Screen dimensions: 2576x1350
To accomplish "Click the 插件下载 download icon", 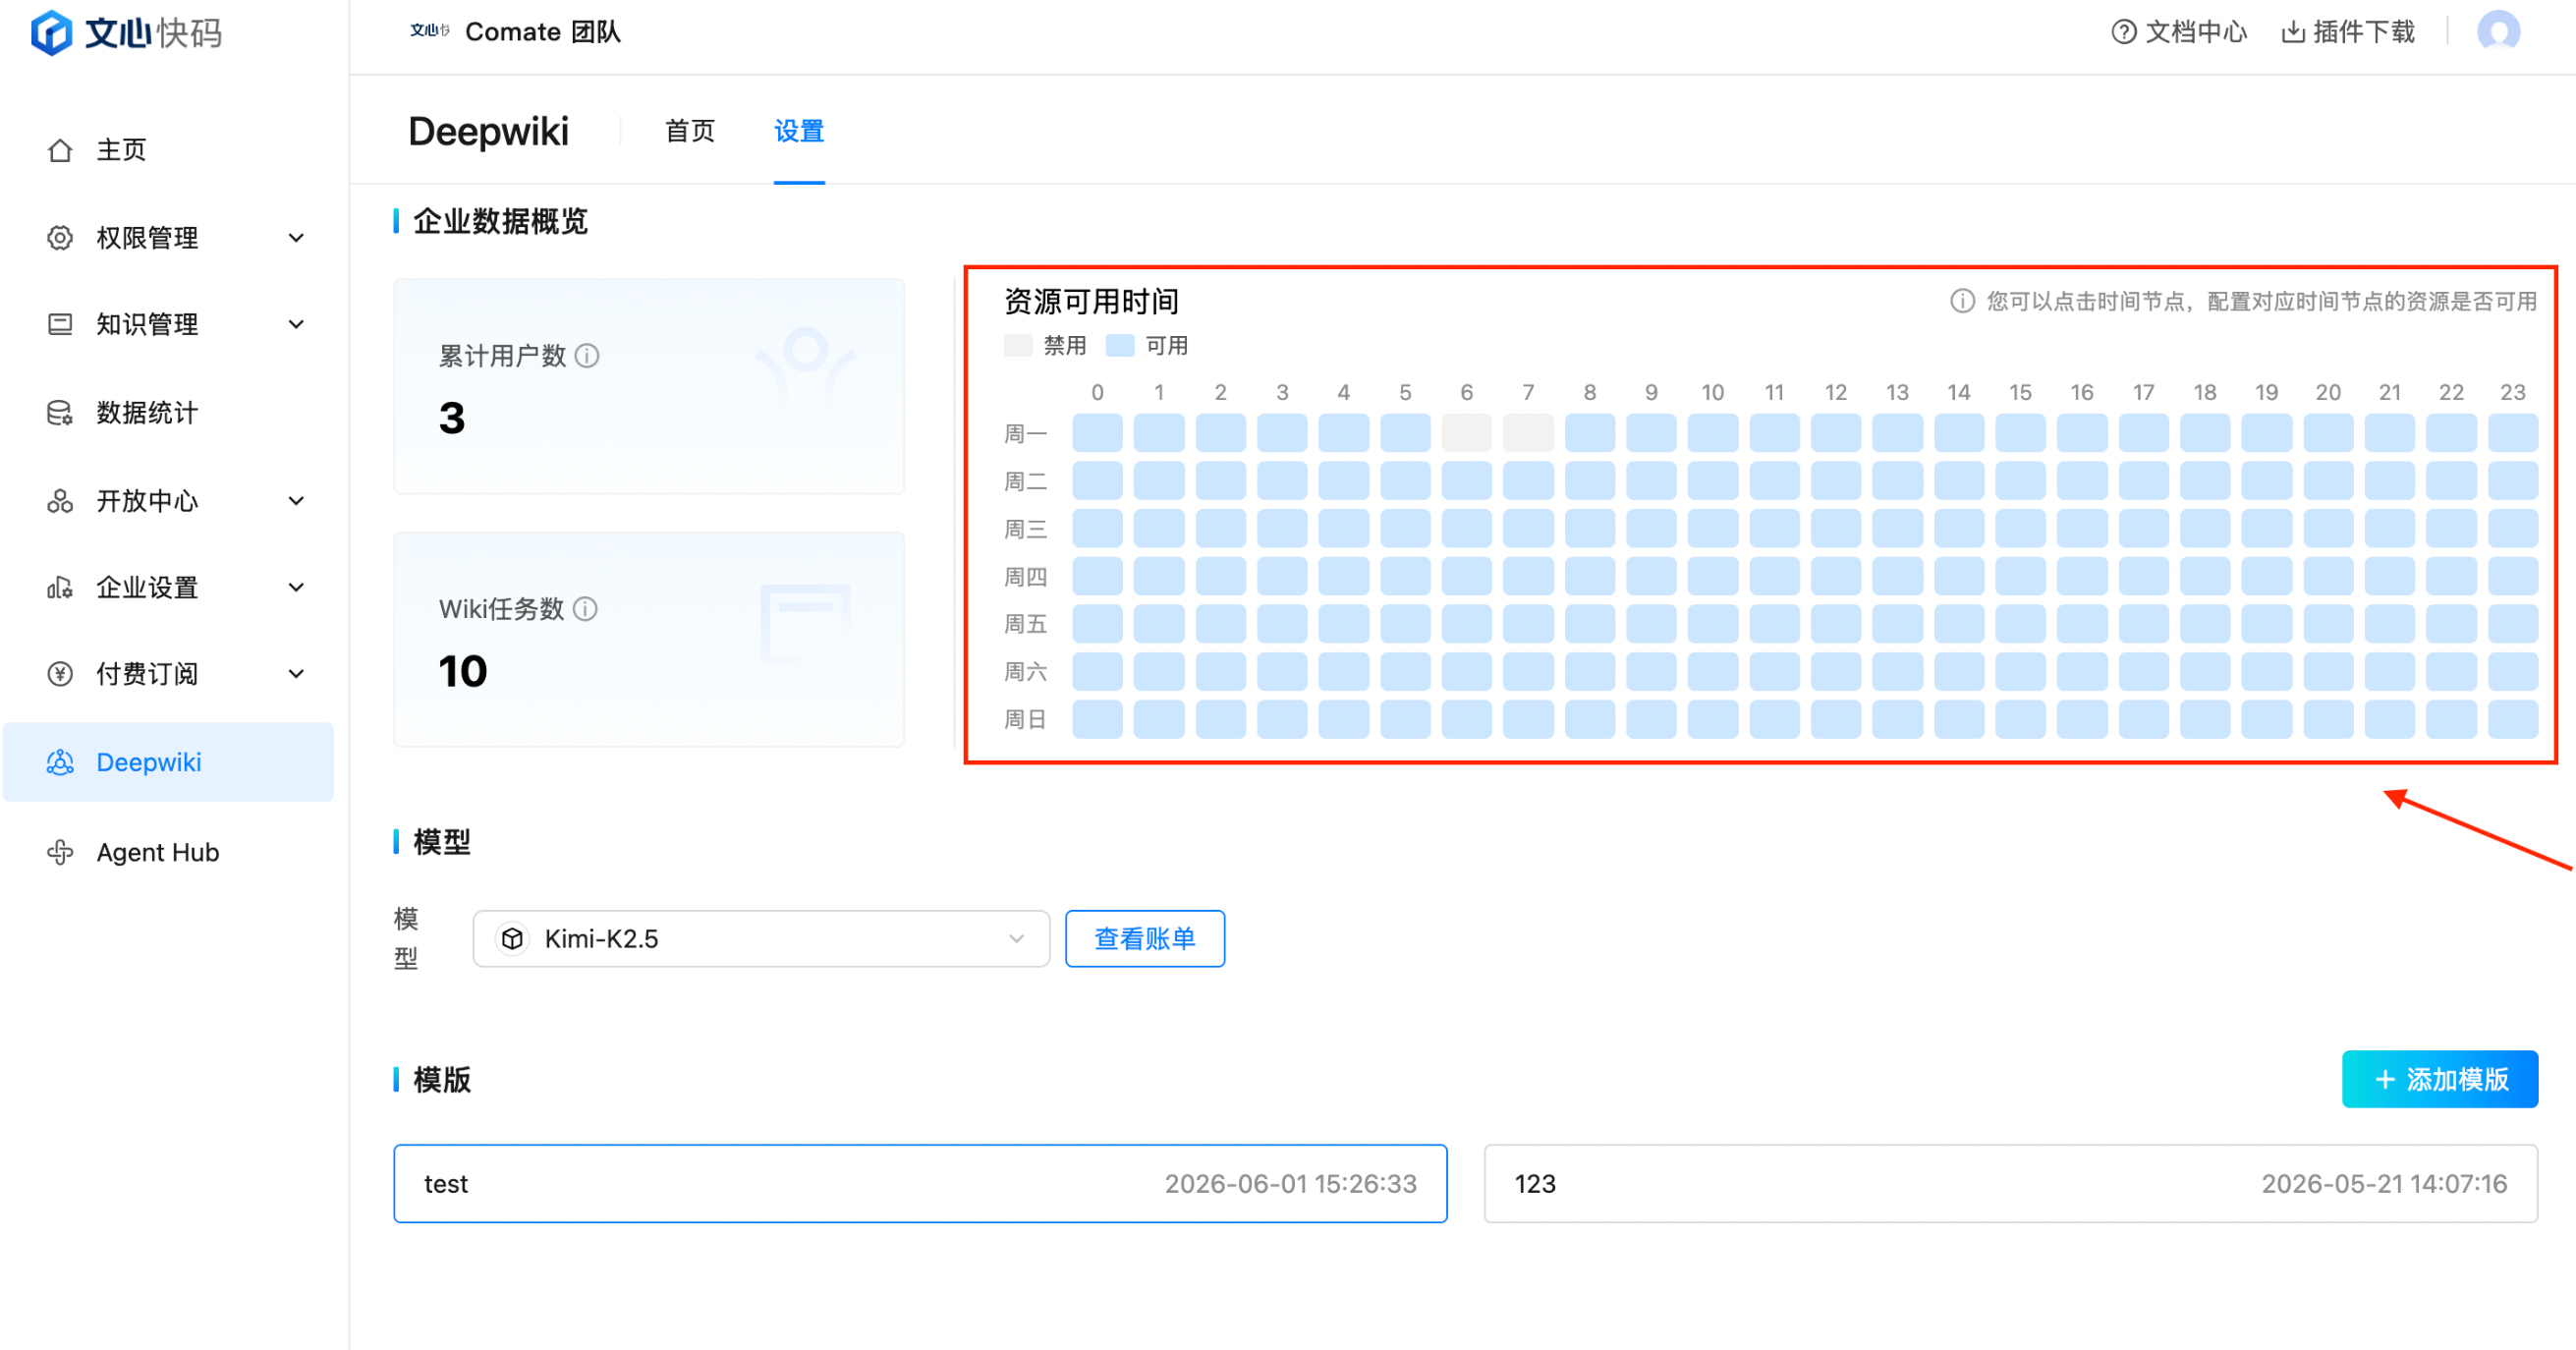I will (x=2293, y=32).
